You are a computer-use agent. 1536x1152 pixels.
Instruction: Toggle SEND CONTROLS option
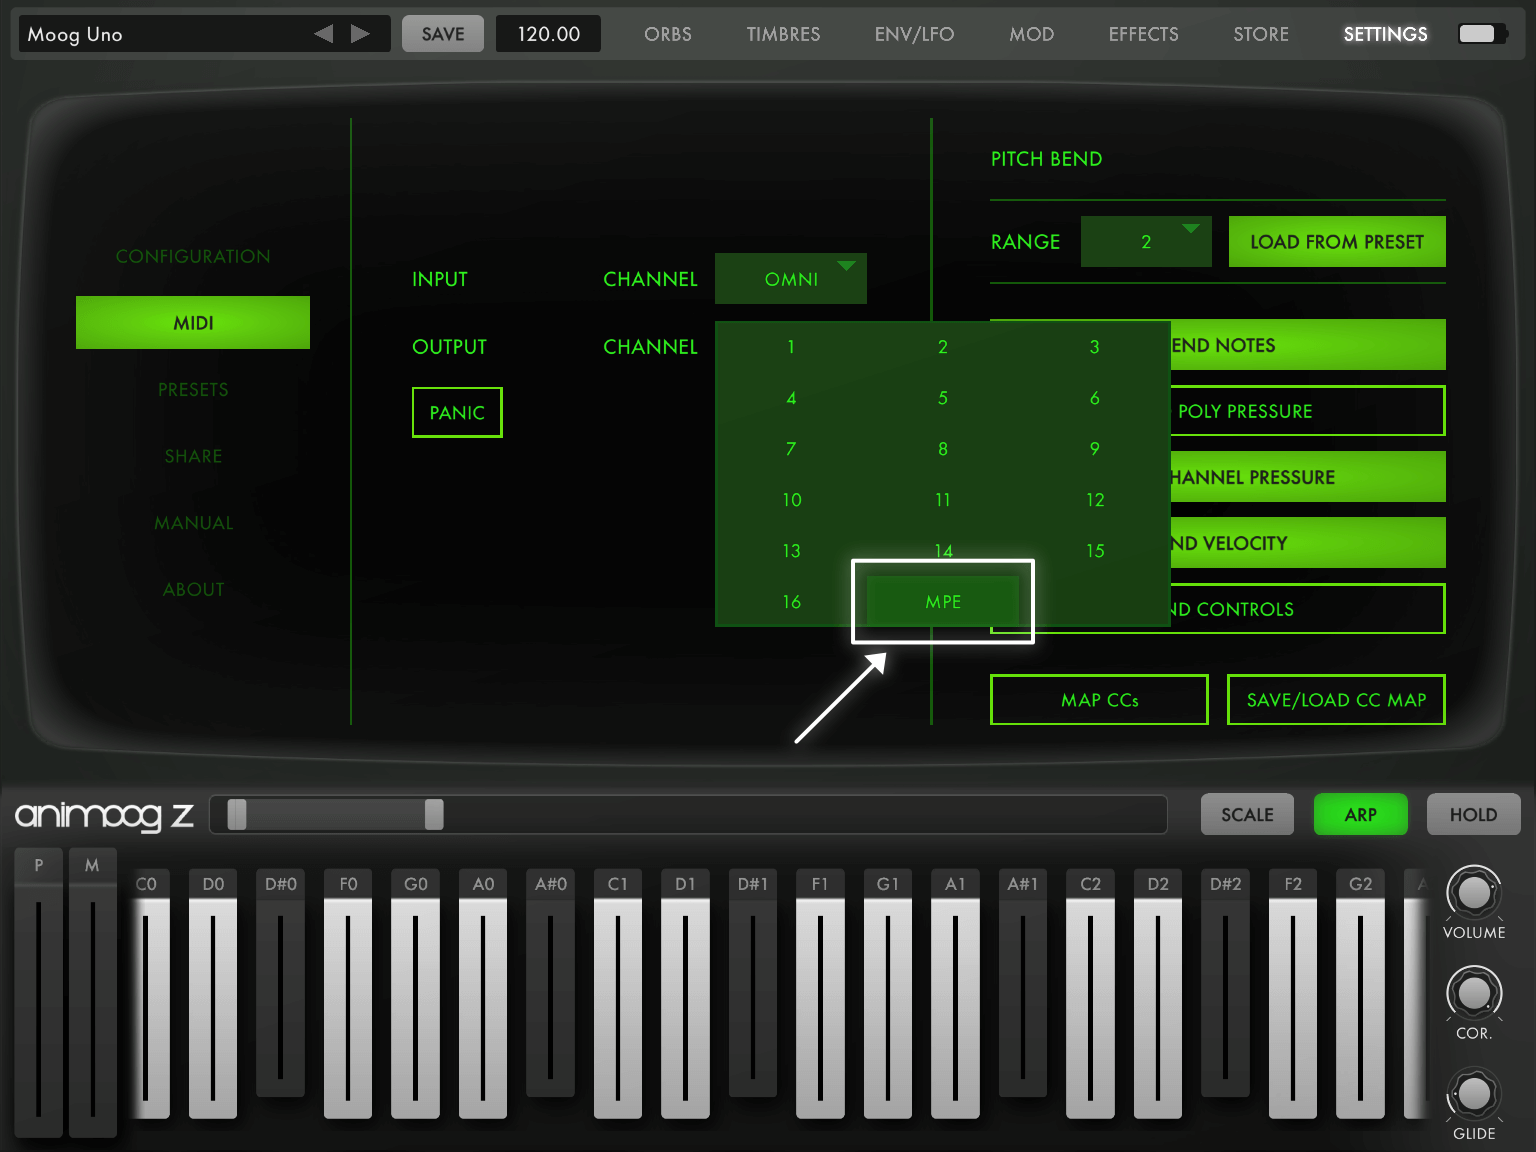pos(1308,609)
